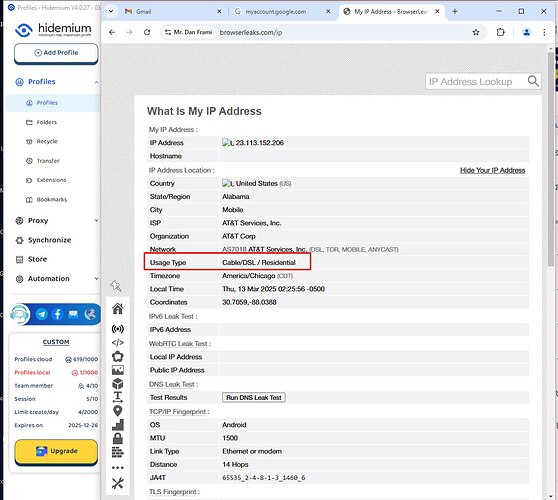558x500 pixels.
Task: Reload the BrowserLeaks page
Action: pos(147,32)
